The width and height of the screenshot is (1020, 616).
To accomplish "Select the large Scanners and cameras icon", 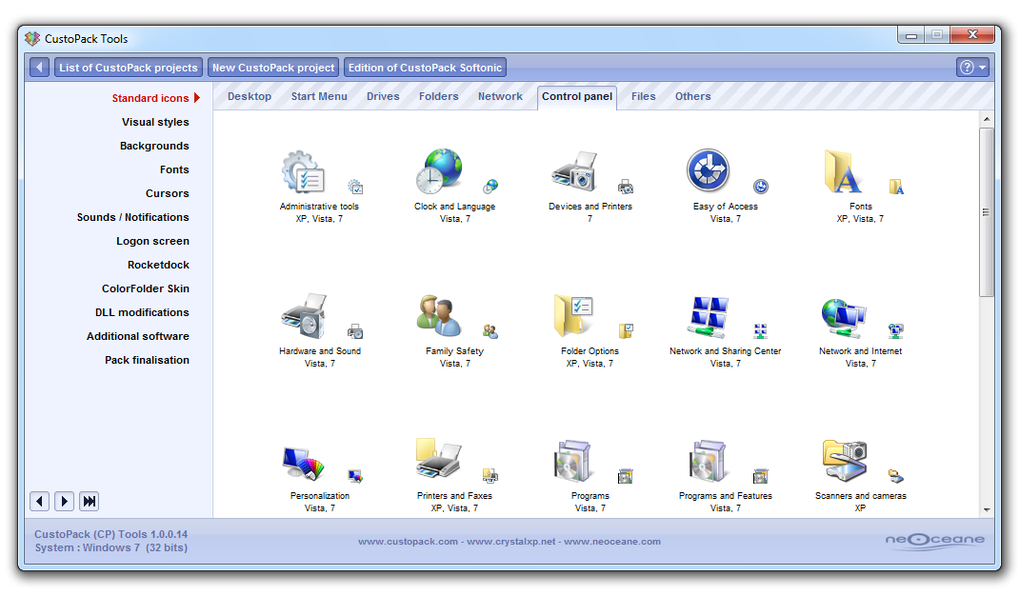I will pyautogui.click(x=844, y=461).
